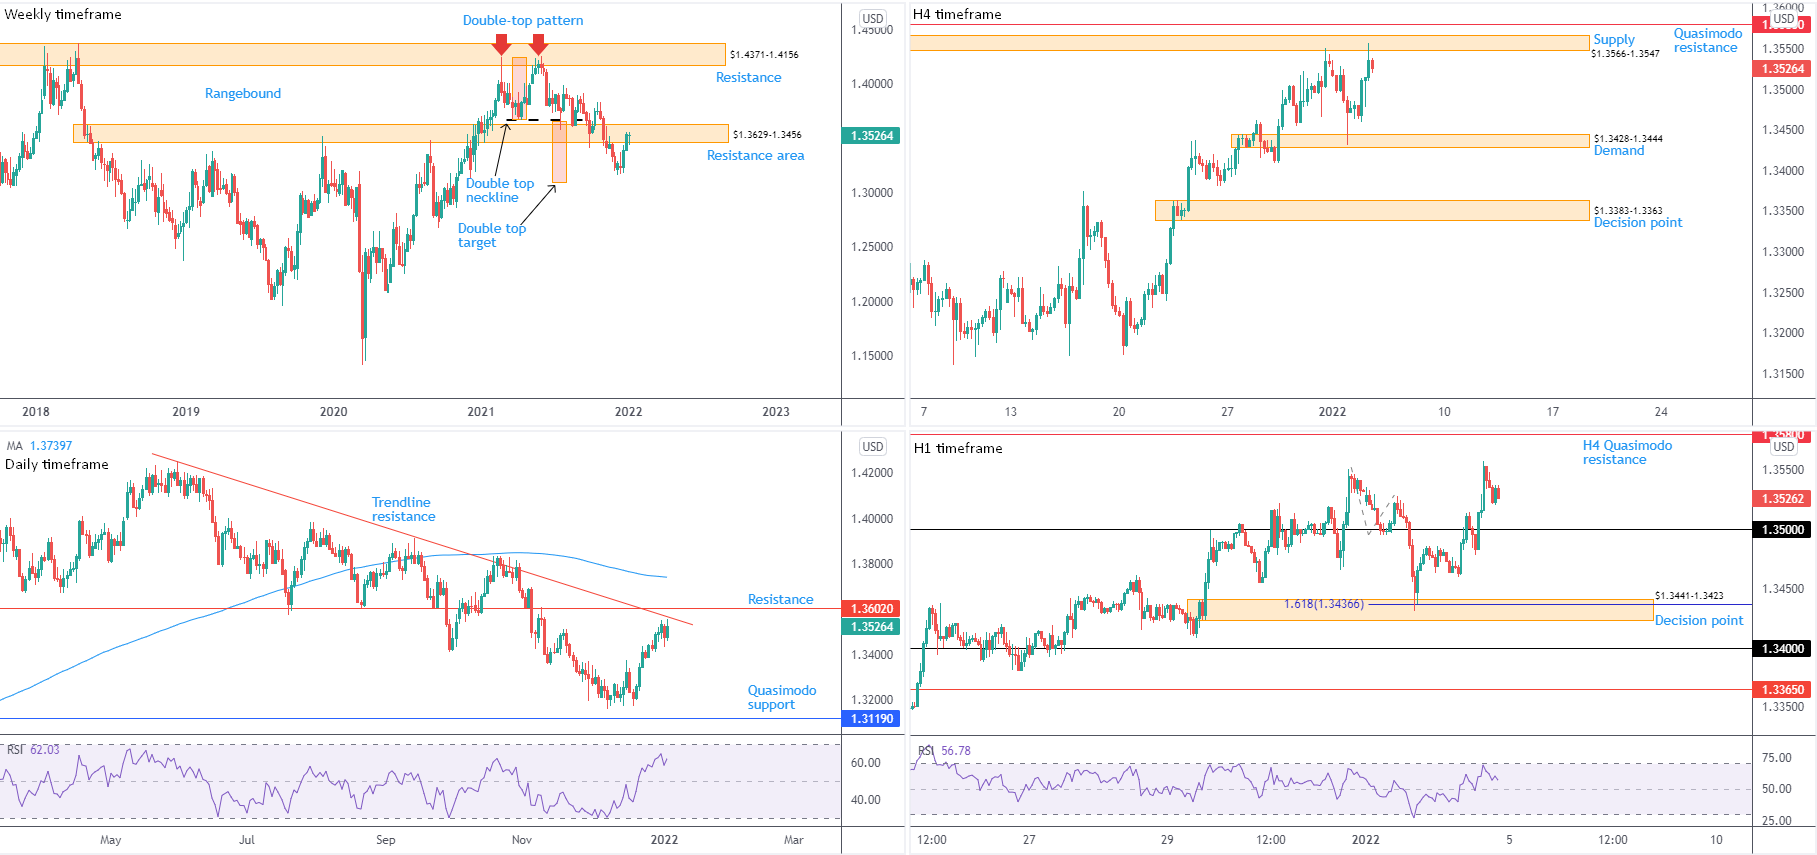Click the 'Demand' label on H4 chart
The height and width of the screenshot is (855, 1817).
pos(1619,150)
